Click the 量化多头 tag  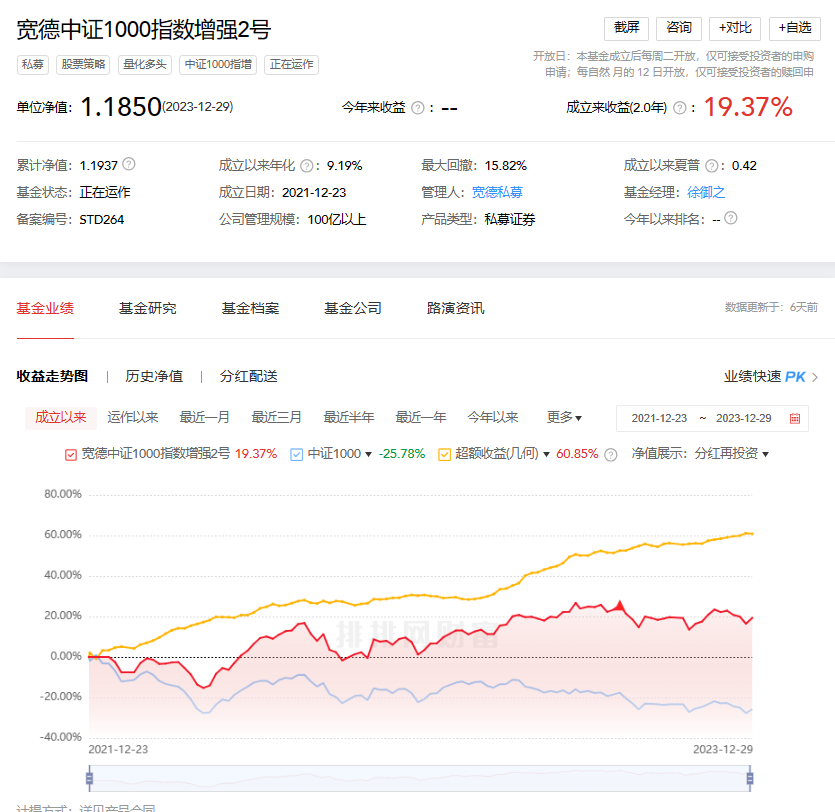pyautogui.click(x=145, y=64)
